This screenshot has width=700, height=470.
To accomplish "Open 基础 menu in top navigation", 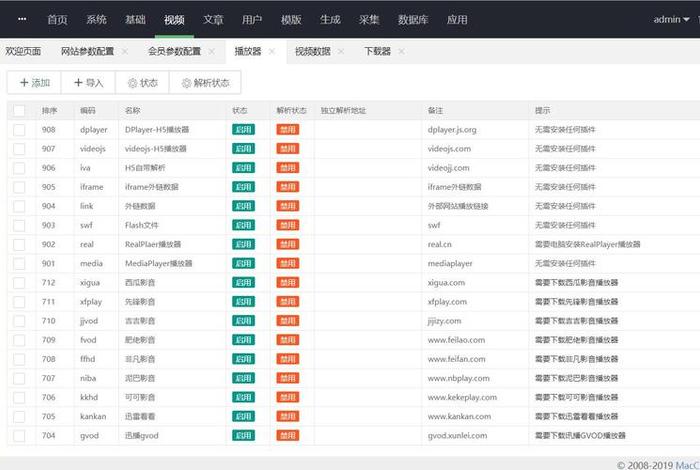I will coord(135,20).
